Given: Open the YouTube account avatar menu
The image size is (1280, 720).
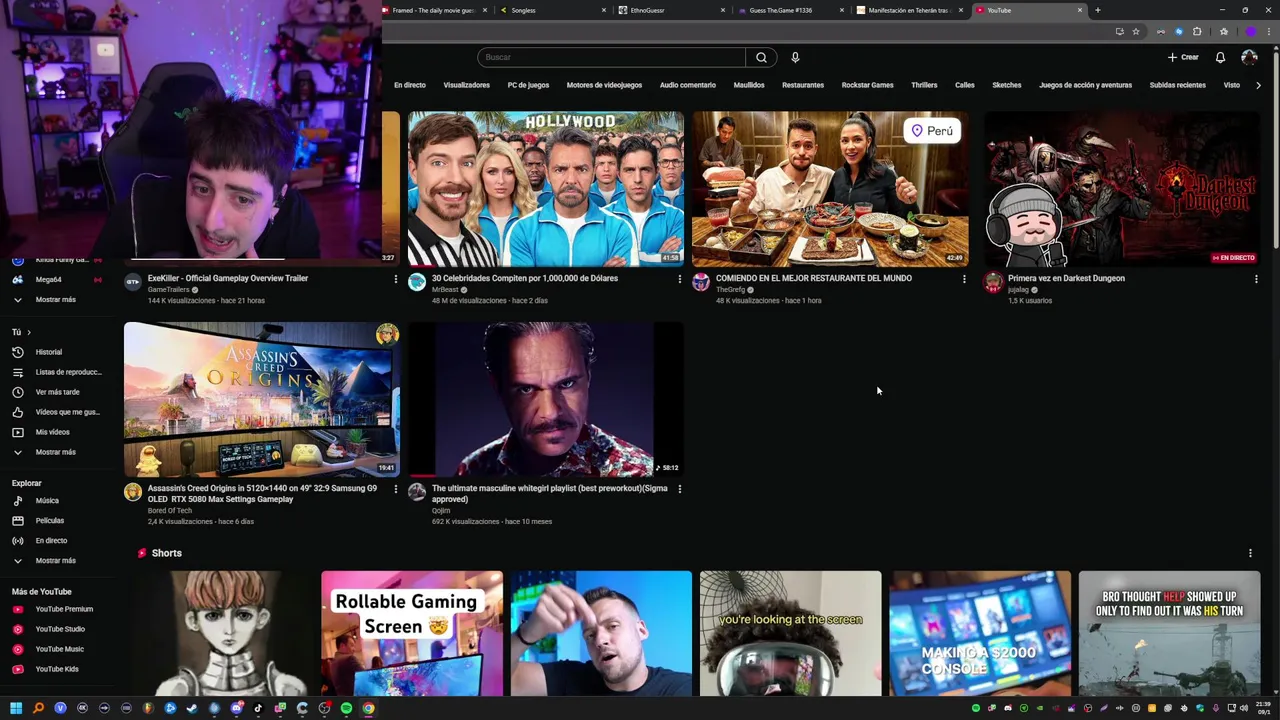Looking at the screenshot, I should (x=1249, y=57).
